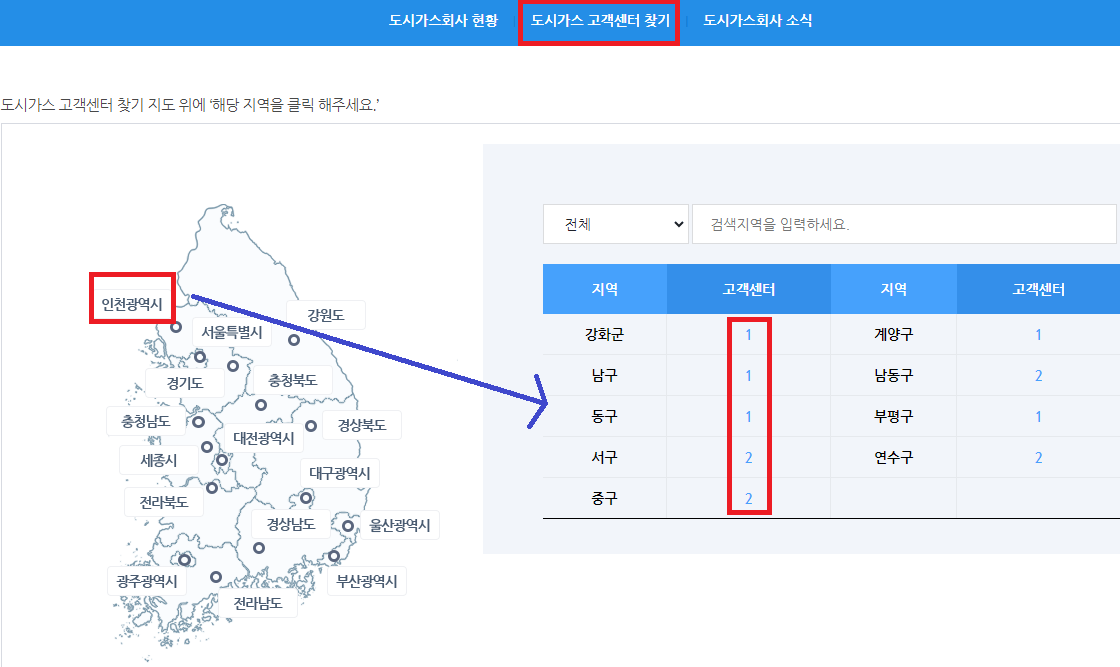Viewport: 1120px width, 667px height.
Task: Go to the 도시가스회사 현황 menu
Action: 442,20
